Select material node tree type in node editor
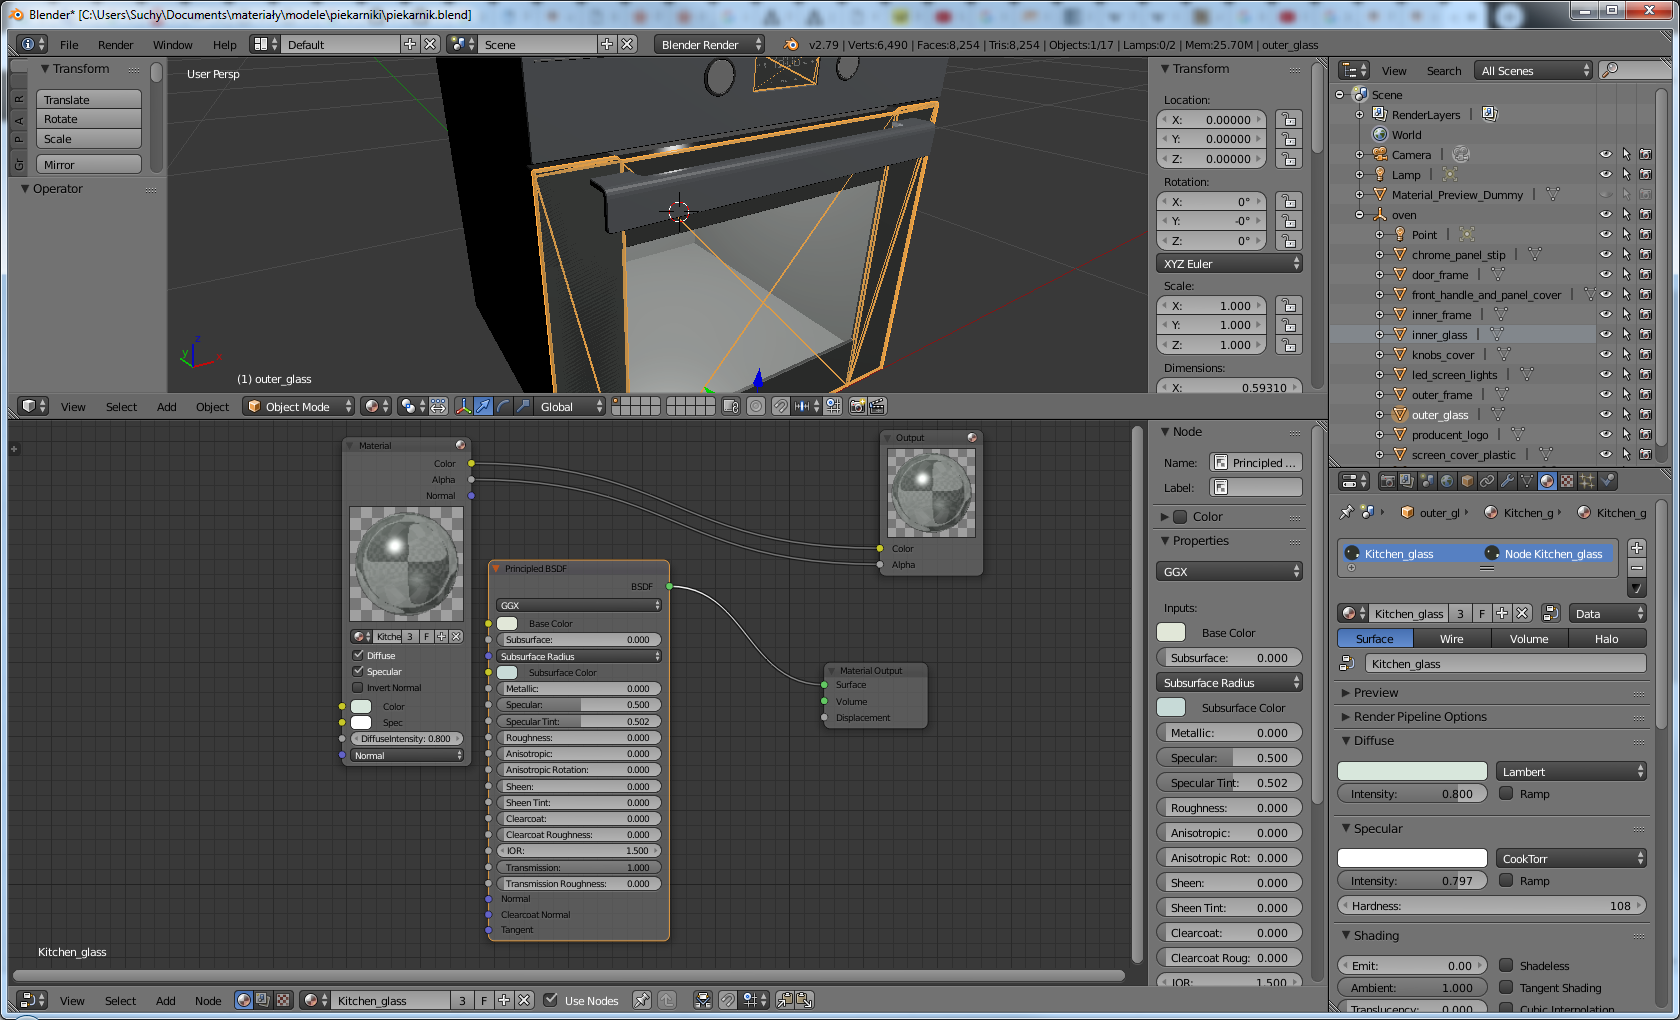Image resolution: width=1680 pixels, height=1020 pixels. tap(244, 1000)
